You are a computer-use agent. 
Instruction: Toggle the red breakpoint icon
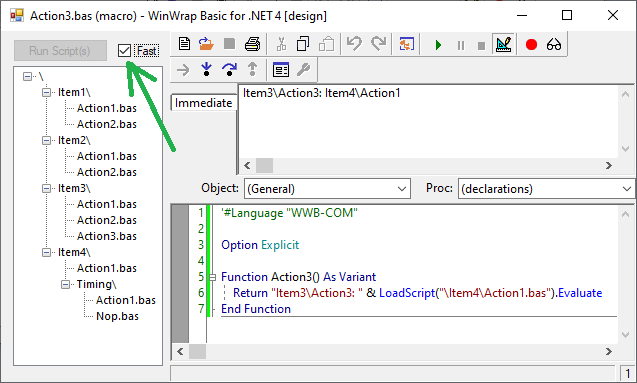[531, 44]
